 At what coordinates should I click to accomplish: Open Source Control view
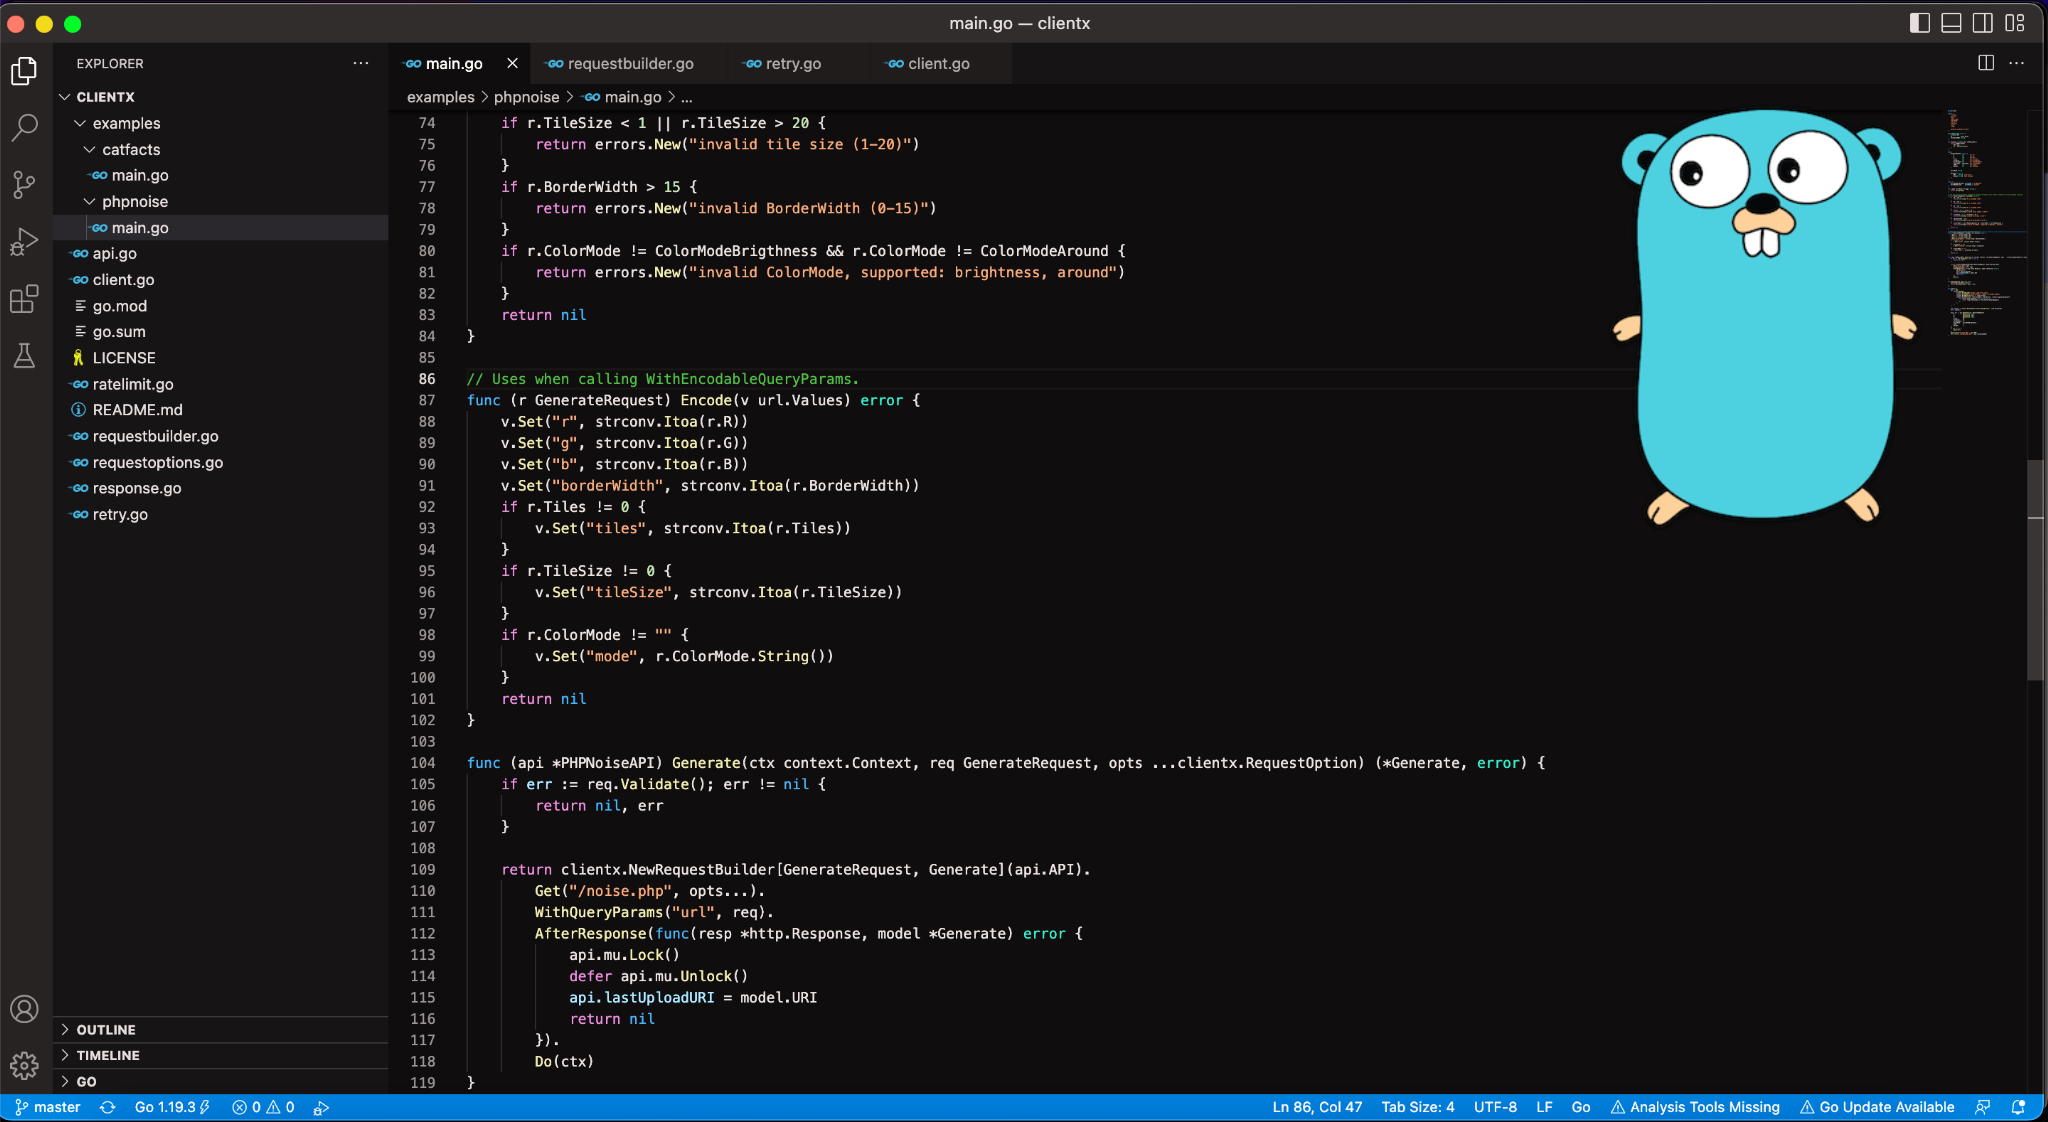(x=24, y=184)
